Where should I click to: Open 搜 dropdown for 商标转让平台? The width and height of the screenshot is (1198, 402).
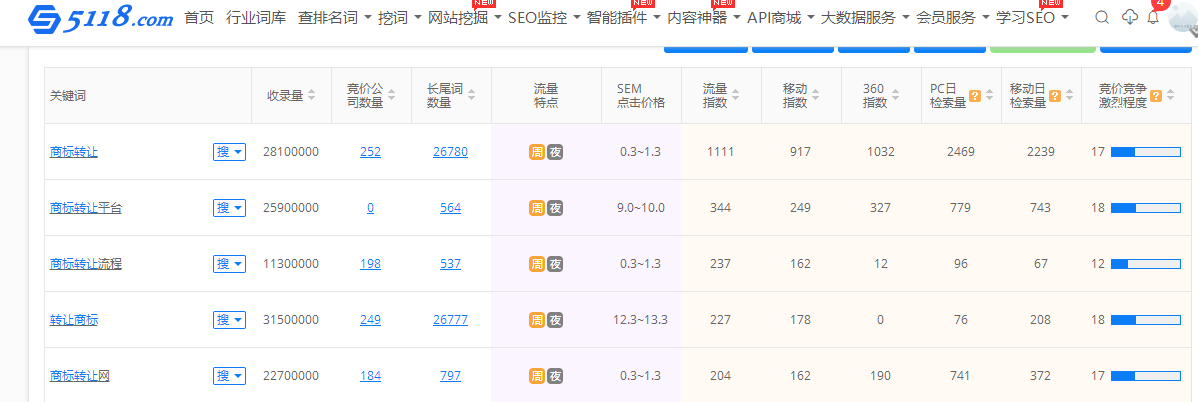pyautogui.click(x=229, y=208)
